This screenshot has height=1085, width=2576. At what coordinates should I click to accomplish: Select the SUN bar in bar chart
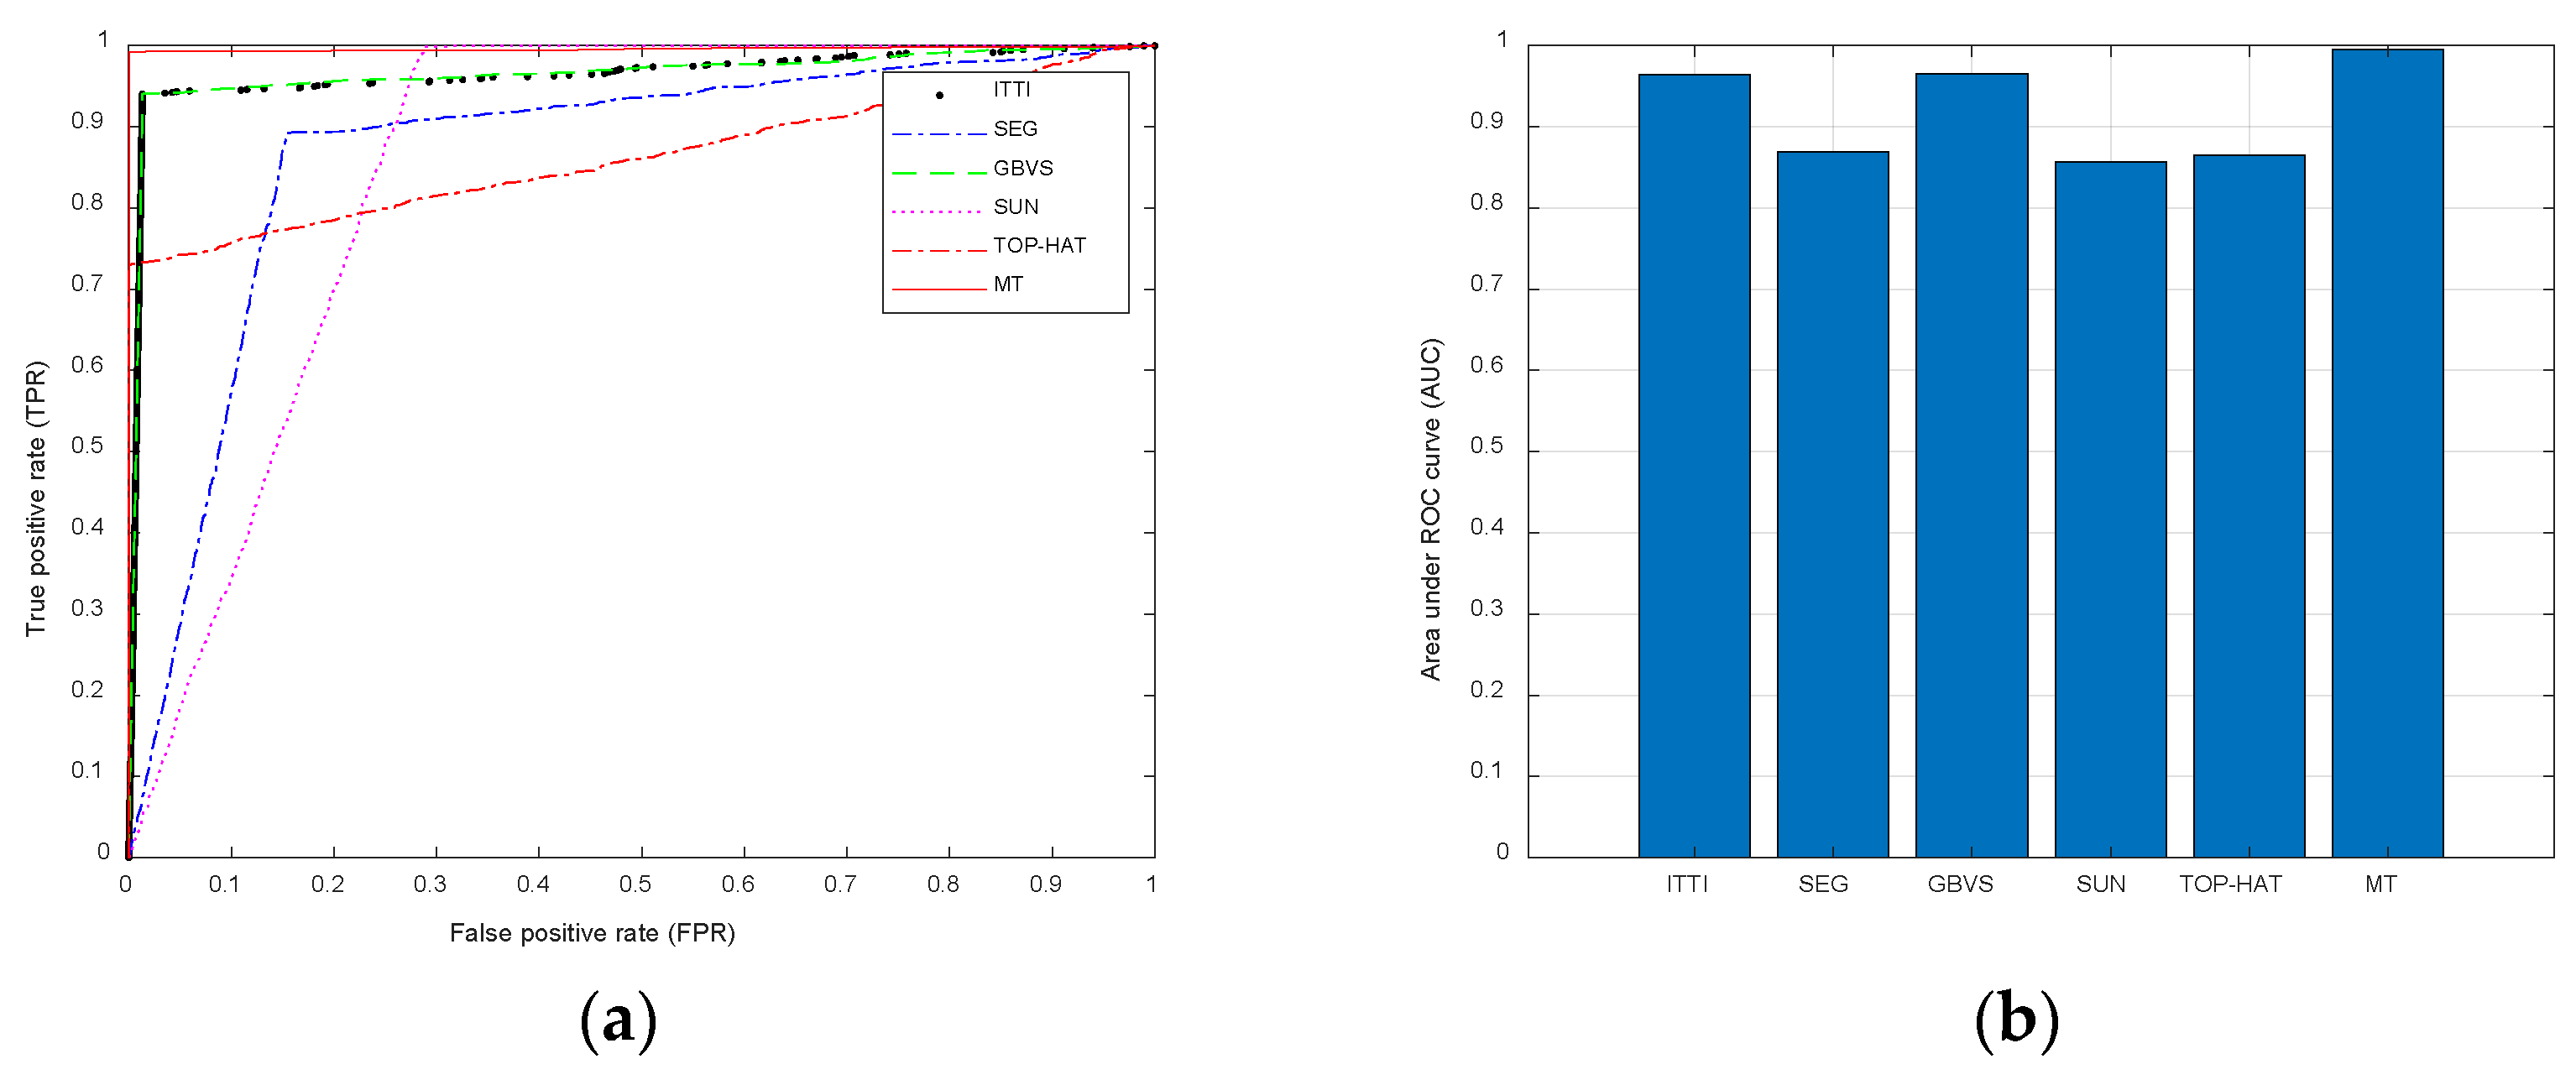[x=2110, y=510]
